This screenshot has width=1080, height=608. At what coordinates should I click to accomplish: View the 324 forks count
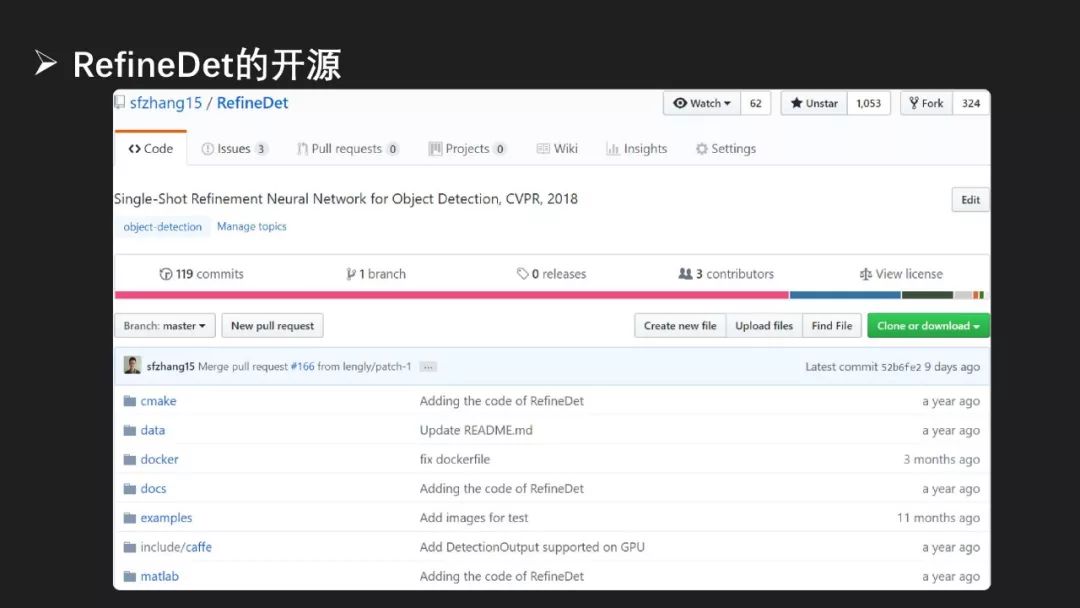click(x=971, y=103)
